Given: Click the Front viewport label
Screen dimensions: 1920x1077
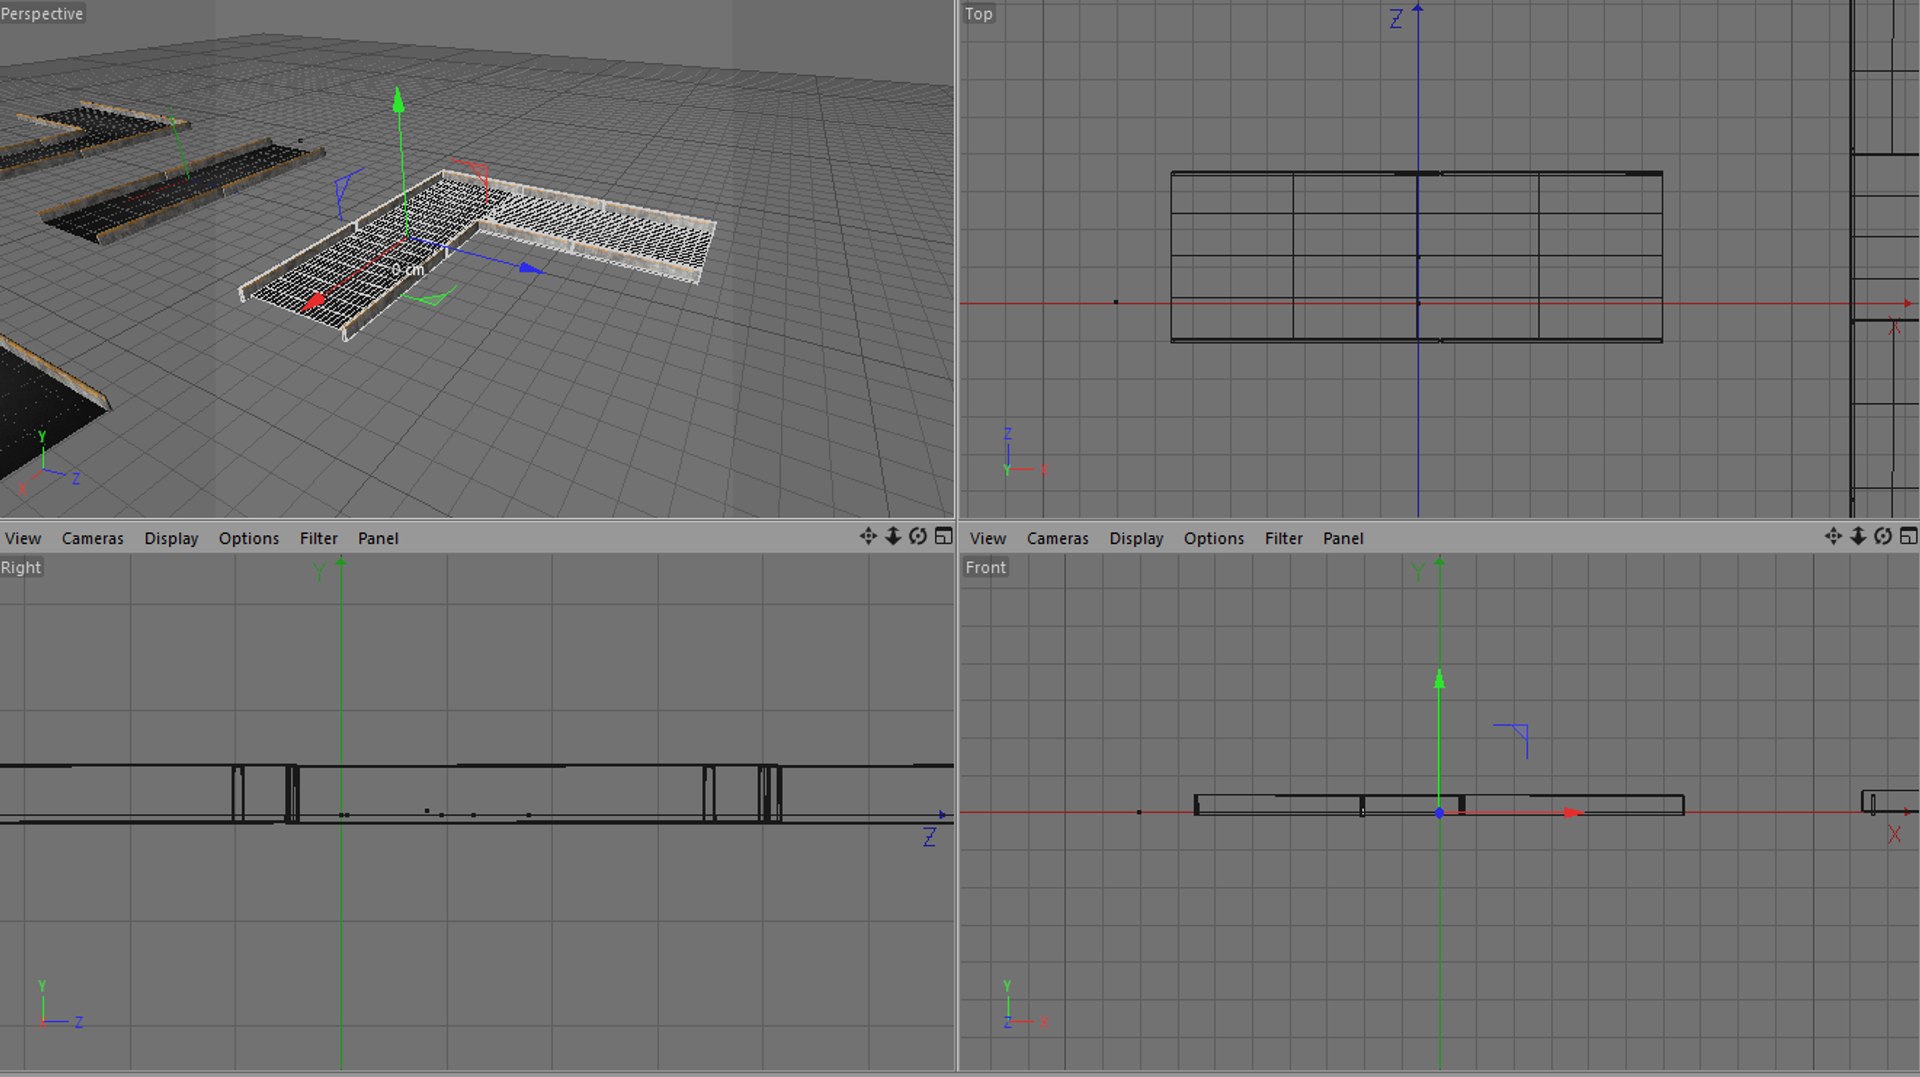Looking at the screenshot, I should pos(986,567).
